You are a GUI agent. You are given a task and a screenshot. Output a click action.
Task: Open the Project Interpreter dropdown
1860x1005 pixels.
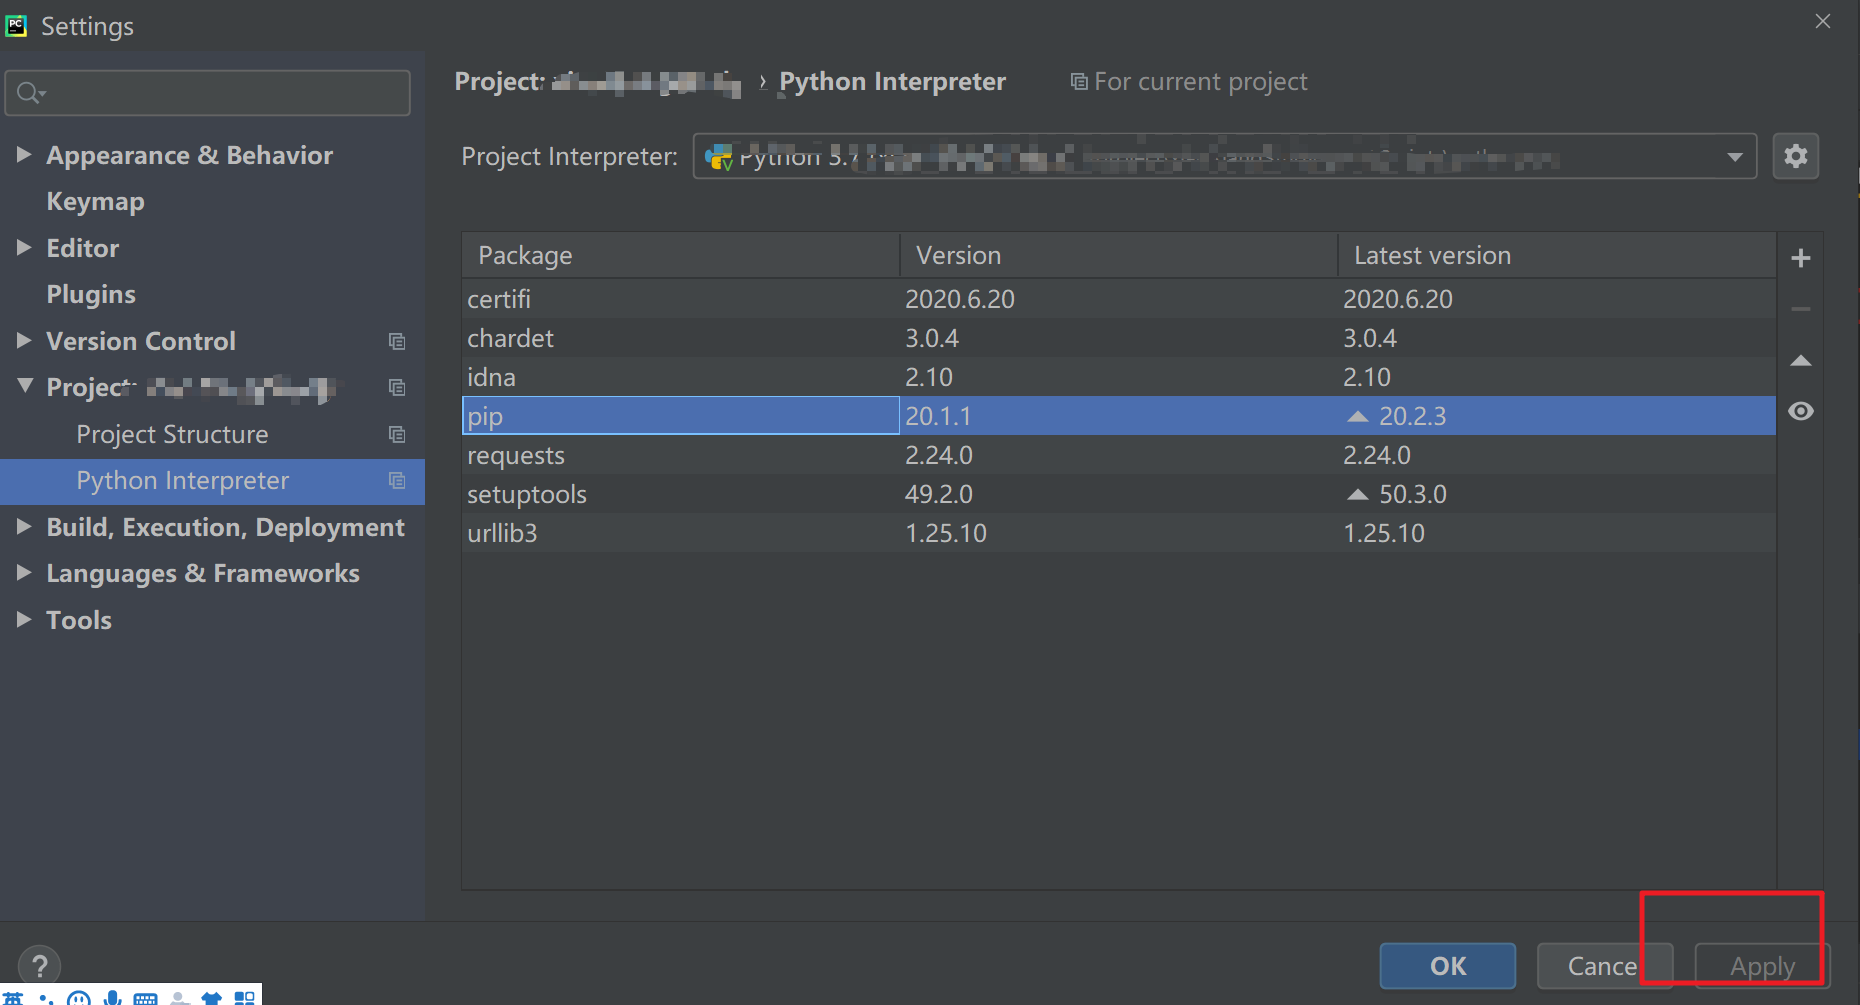tap(1225, 157)
